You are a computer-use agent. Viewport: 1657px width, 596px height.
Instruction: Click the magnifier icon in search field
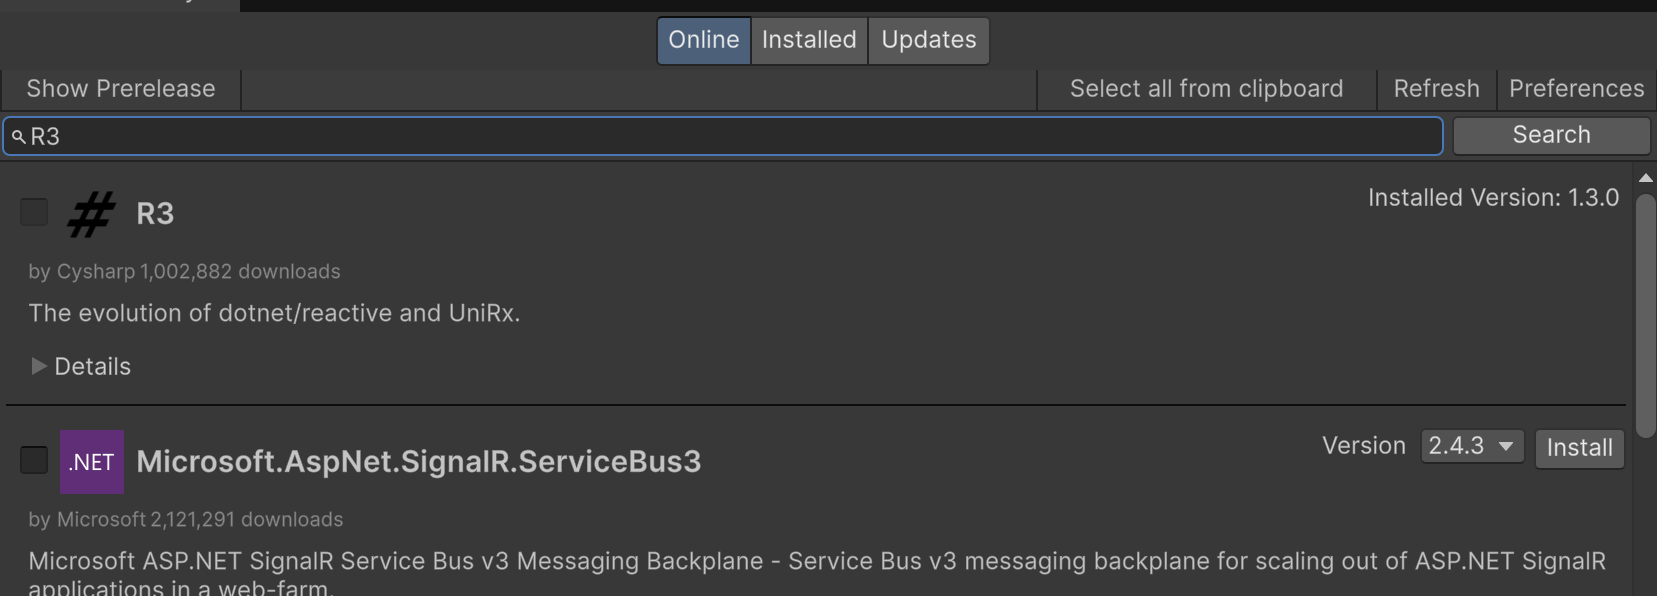18,137
